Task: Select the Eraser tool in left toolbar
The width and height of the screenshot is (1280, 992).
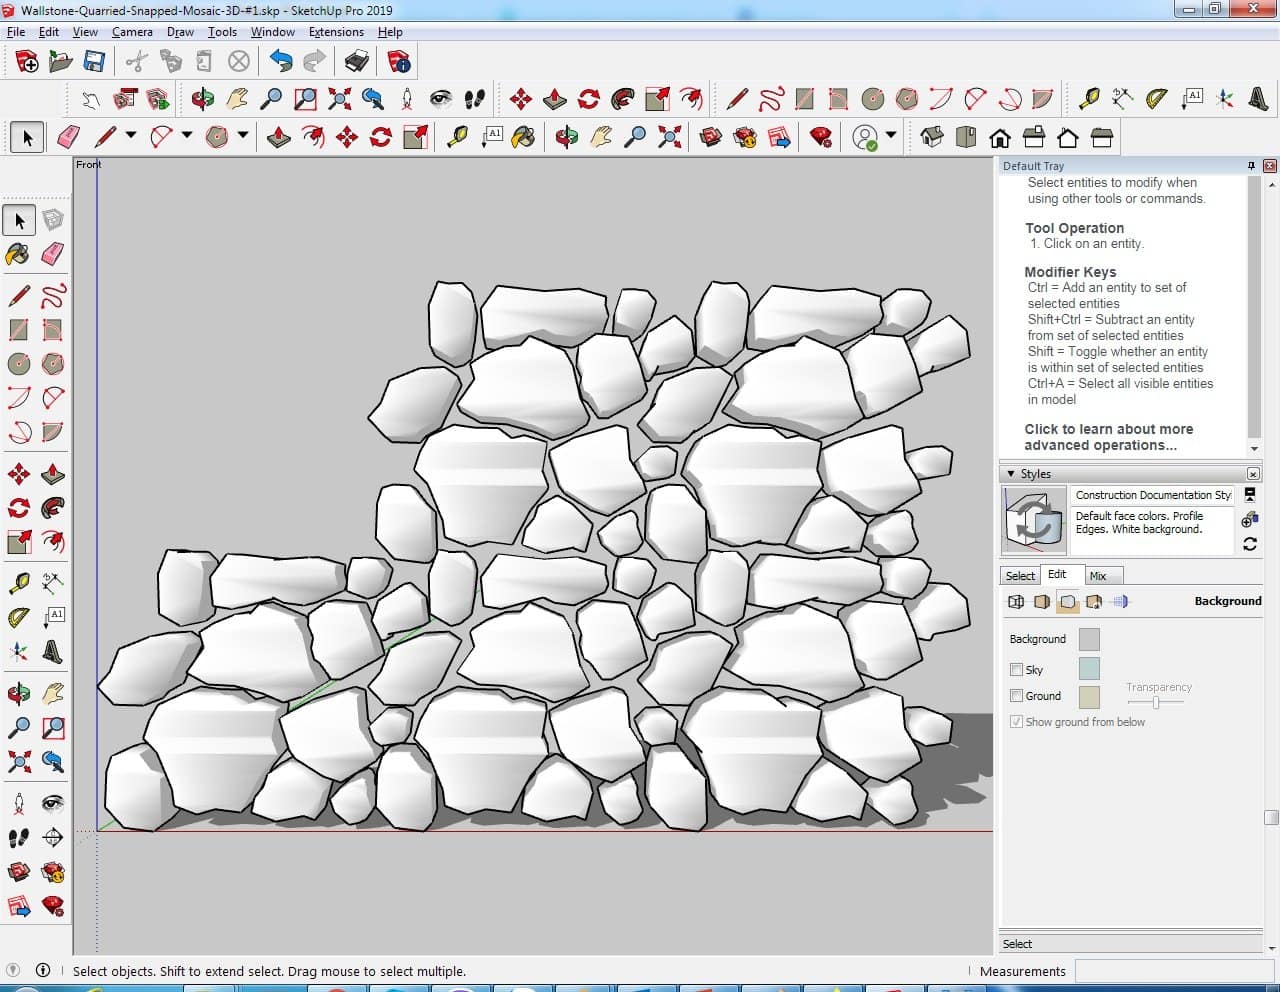Action: tap(53, 254)
